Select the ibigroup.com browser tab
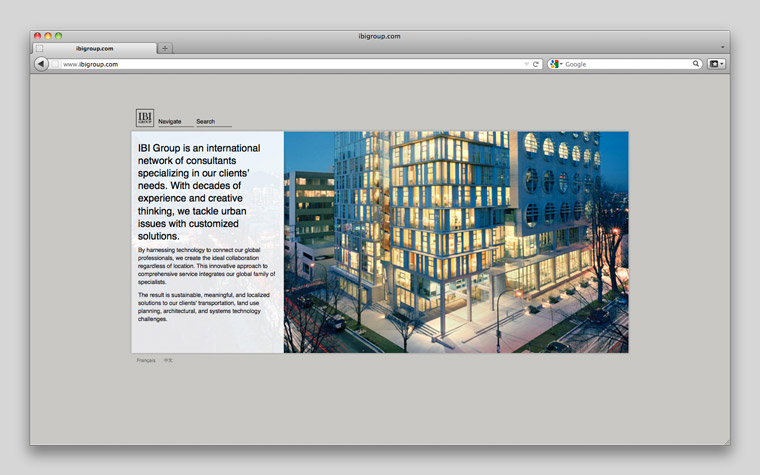Screen dimensions: 760x475 click(x=95, y=48)
